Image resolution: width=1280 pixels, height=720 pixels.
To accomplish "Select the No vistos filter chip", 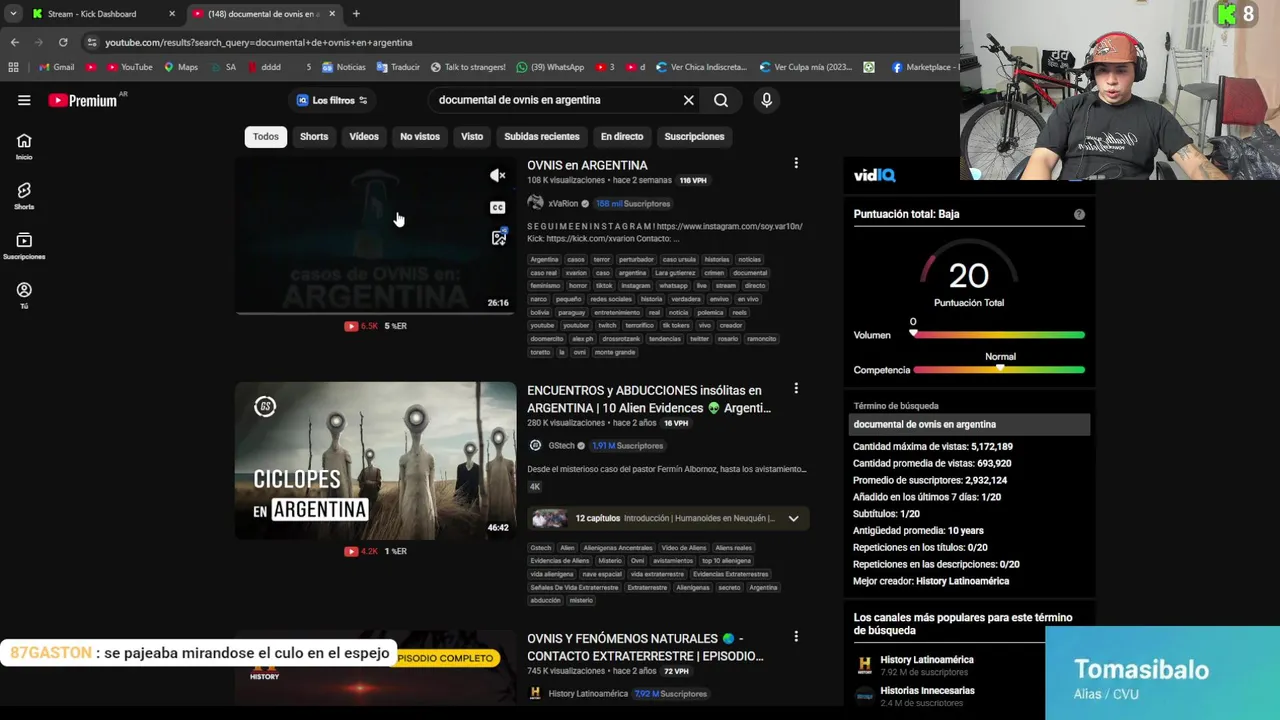I will (420, 136).
